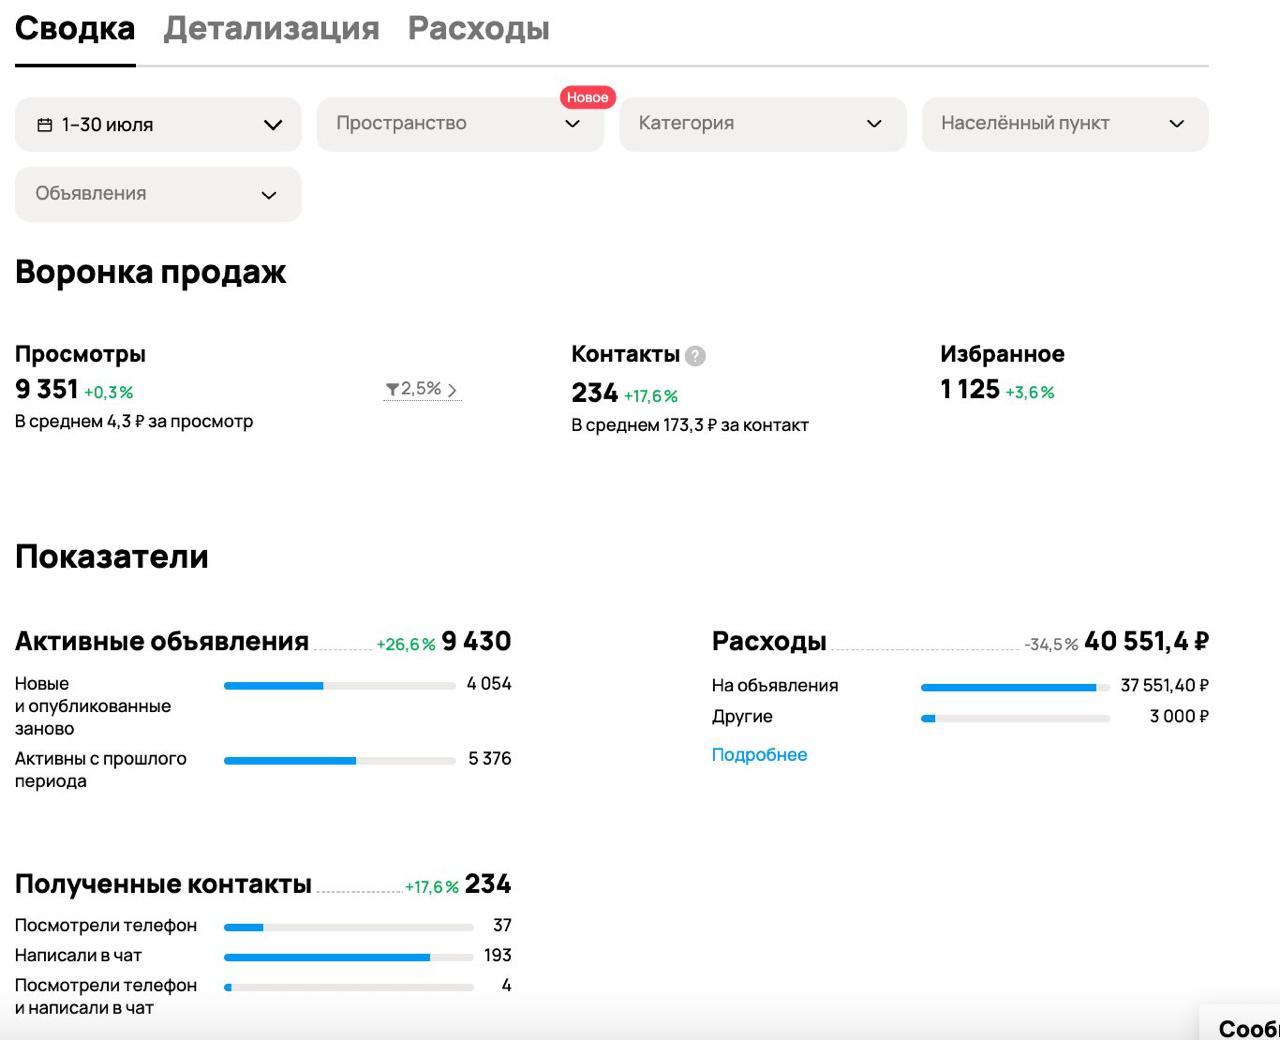This screenshot has width=1280, height=1040.
Task: Click the calendar icon in date filter
Action: [44, 125]
